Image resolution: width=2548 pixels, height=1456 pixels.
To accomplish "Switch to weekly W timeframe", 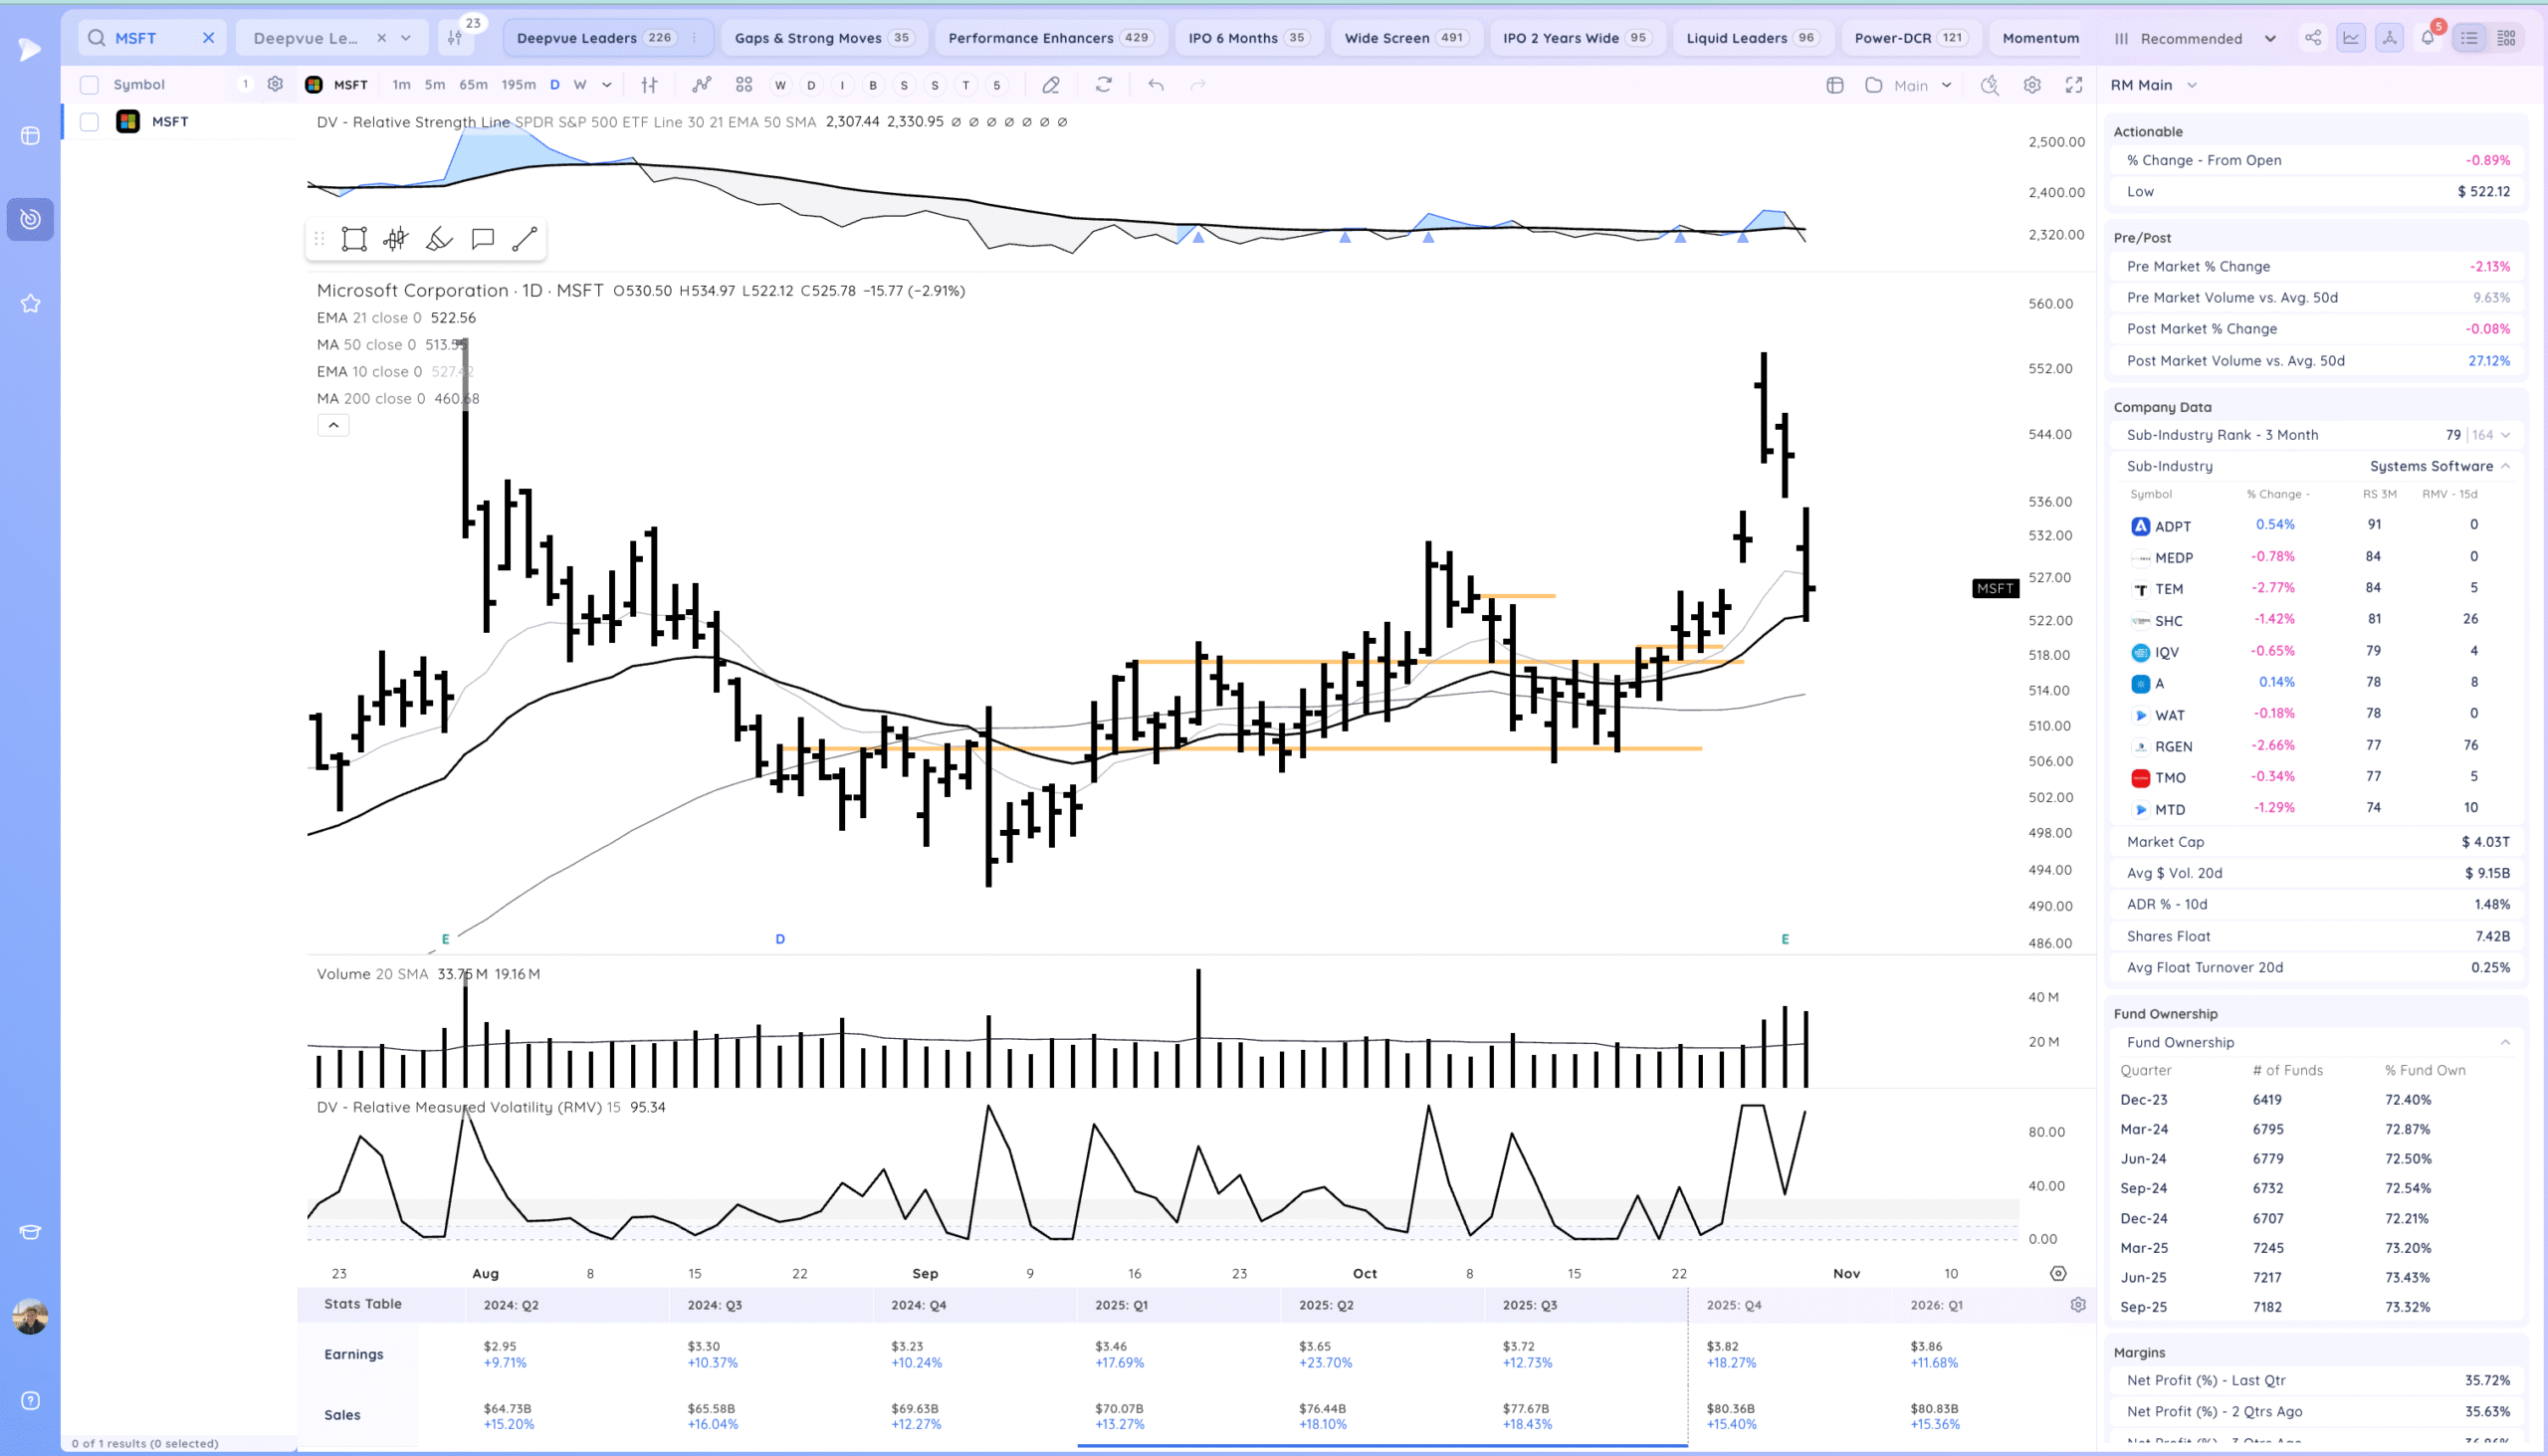I will [580, 85].
